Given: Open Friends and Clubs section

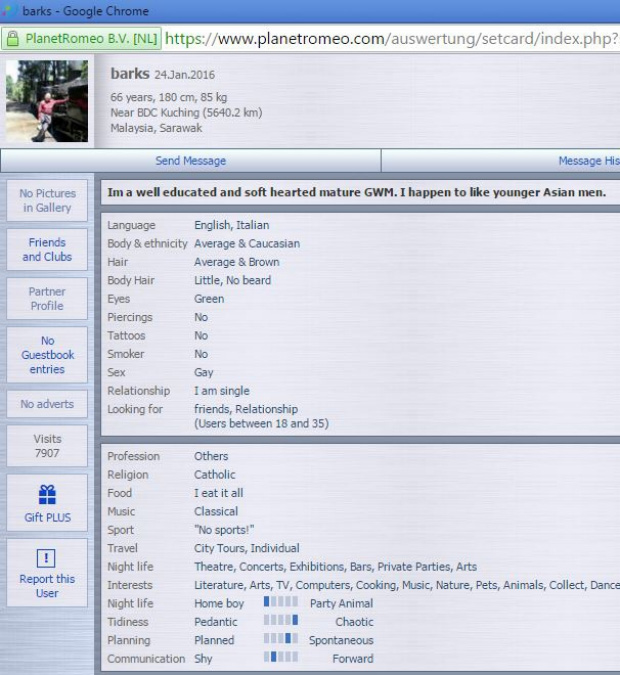Looking at the screenshot, I should click(47, 250).
